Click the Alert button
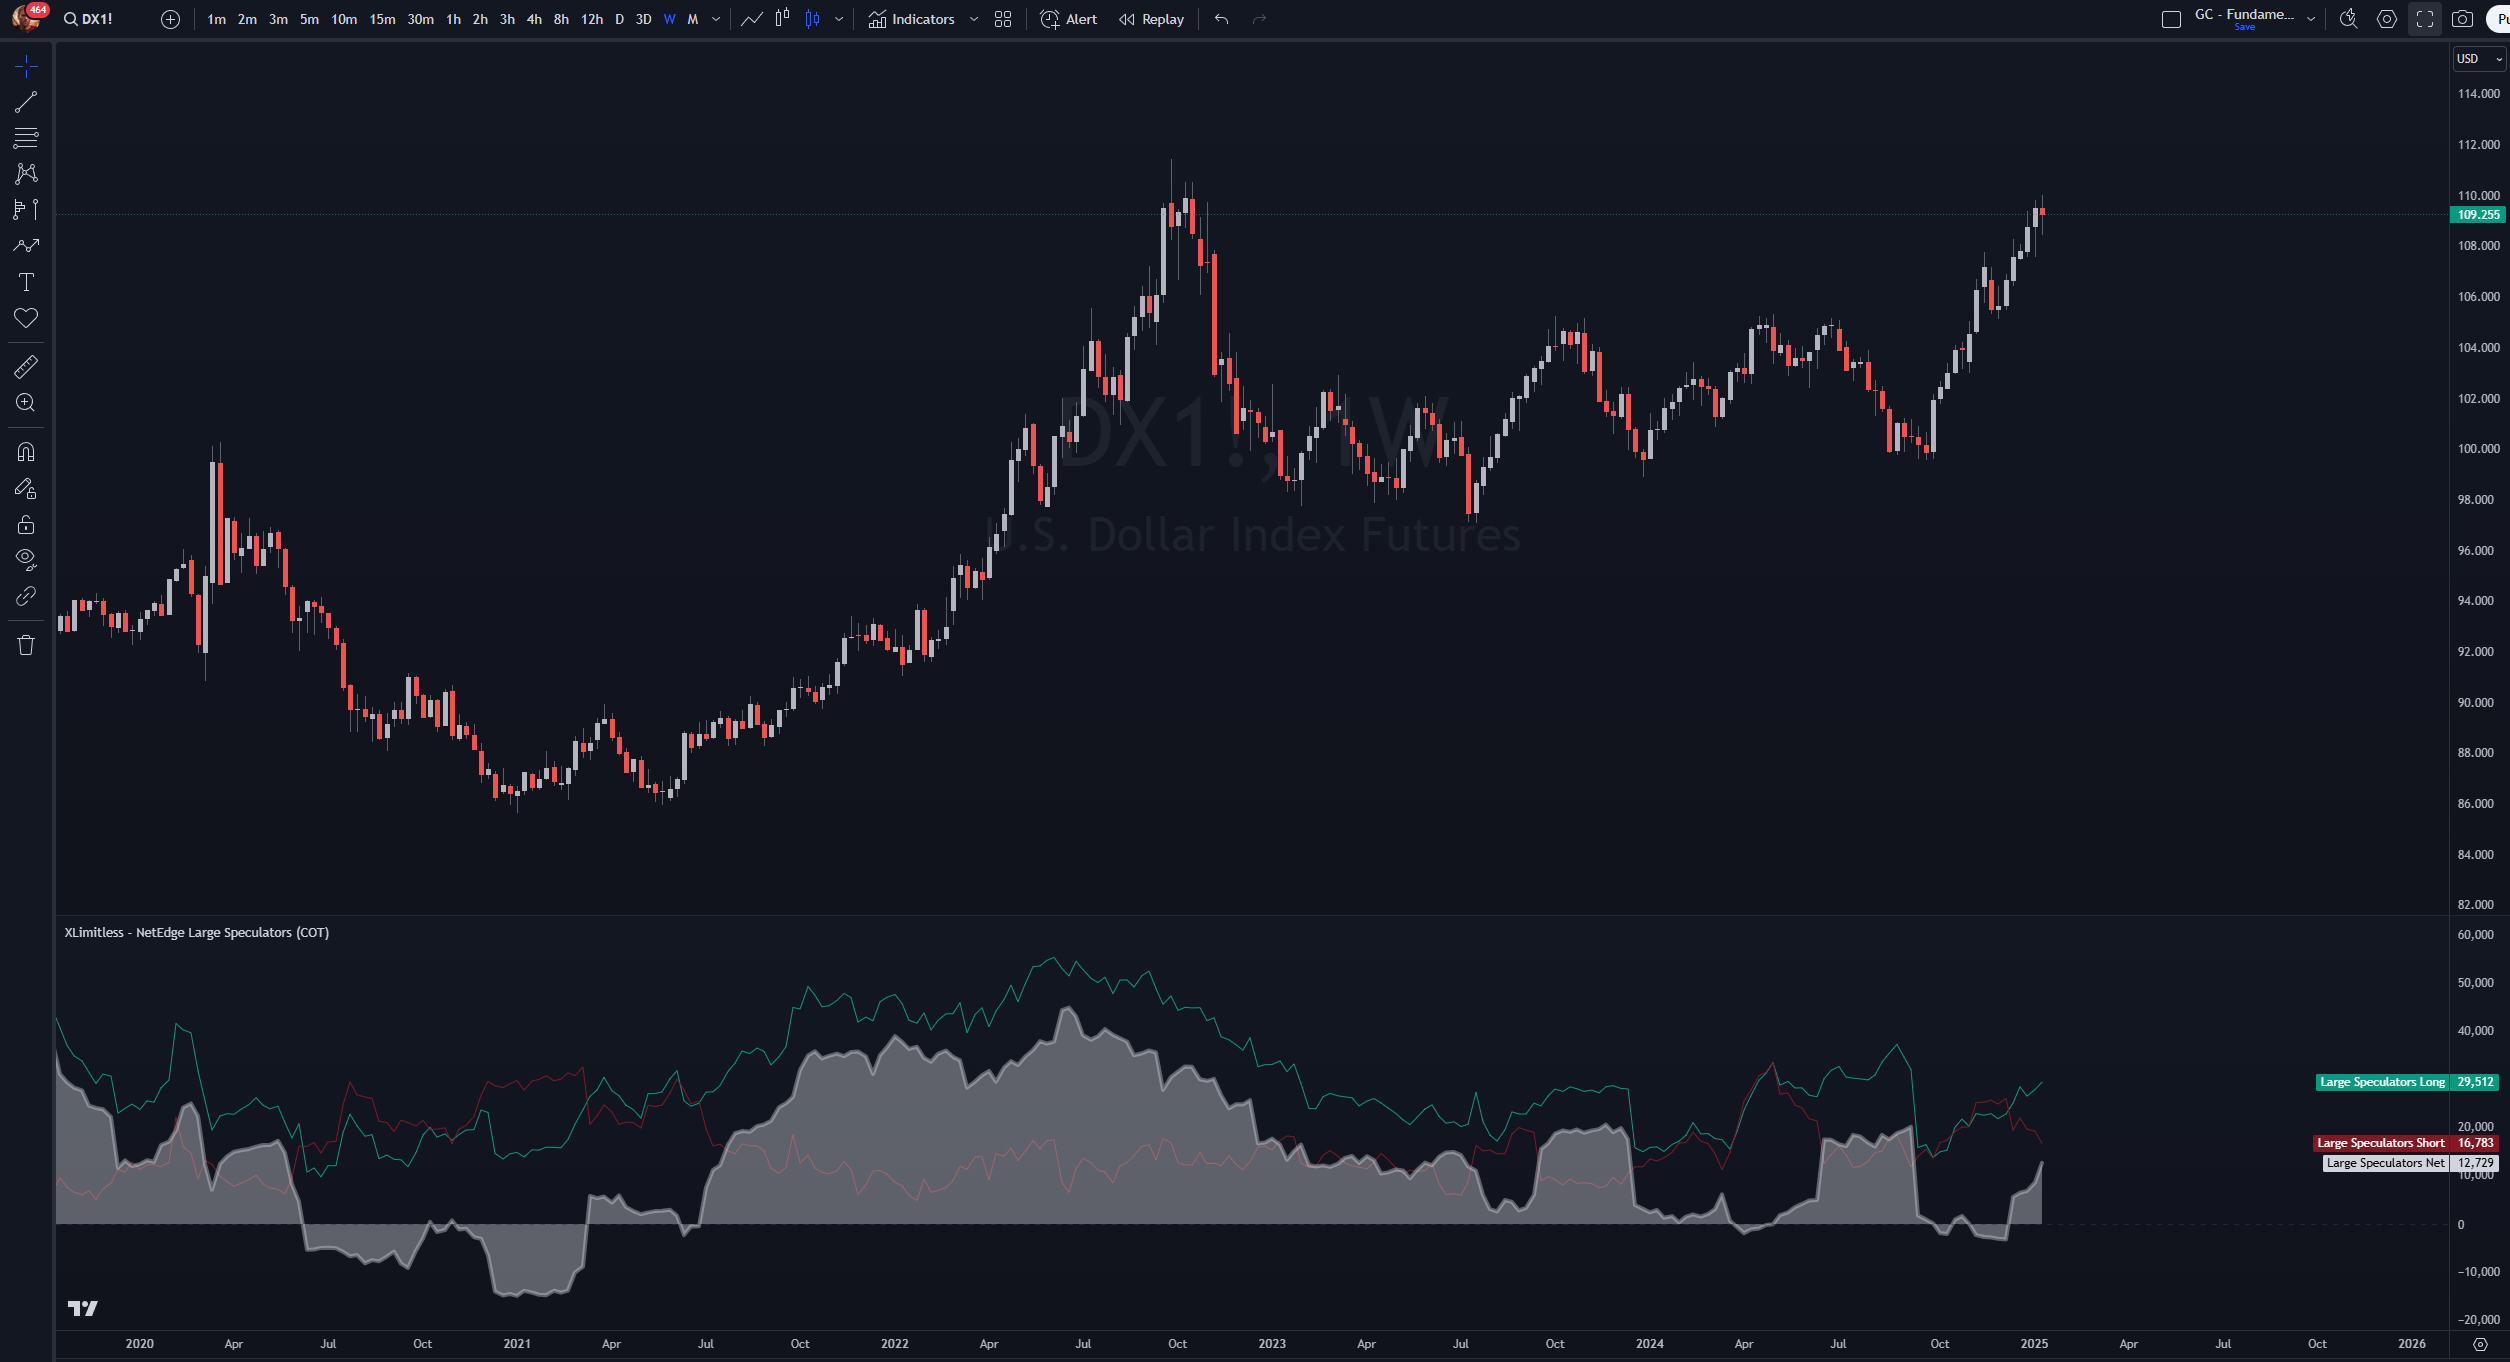The image size is (2510, 1362). [1068, 19]
